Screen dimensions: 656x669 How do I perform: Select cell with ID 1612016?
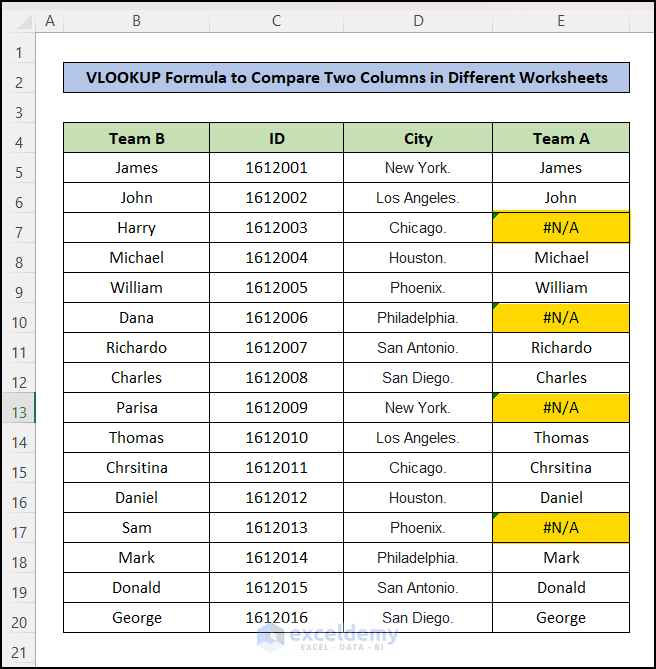[x=276, y=618]
